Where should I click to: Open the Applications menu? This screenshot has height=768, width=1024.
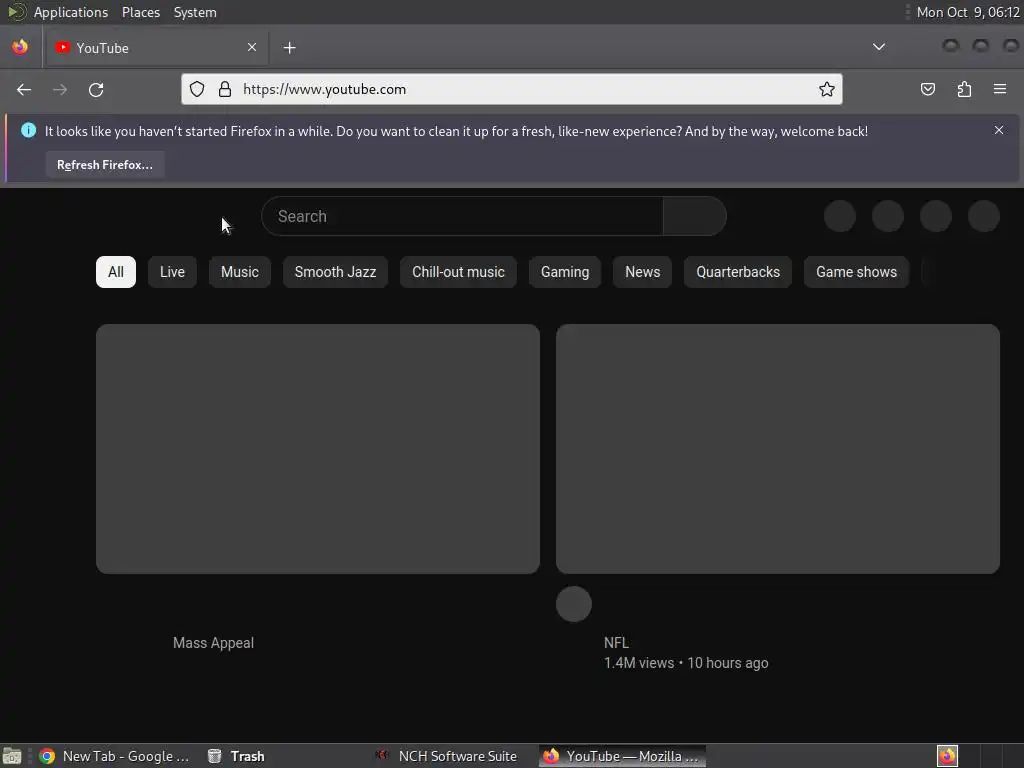pyautogui.click(x=71, y=12)
